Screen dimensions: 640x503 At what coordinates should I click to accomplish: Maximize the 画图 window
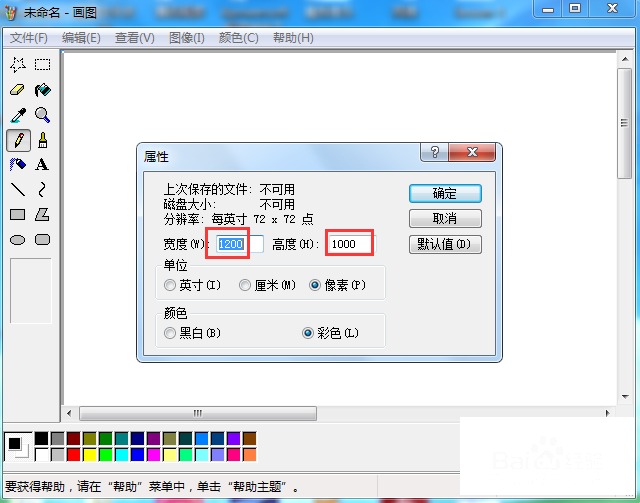[575, 9]
